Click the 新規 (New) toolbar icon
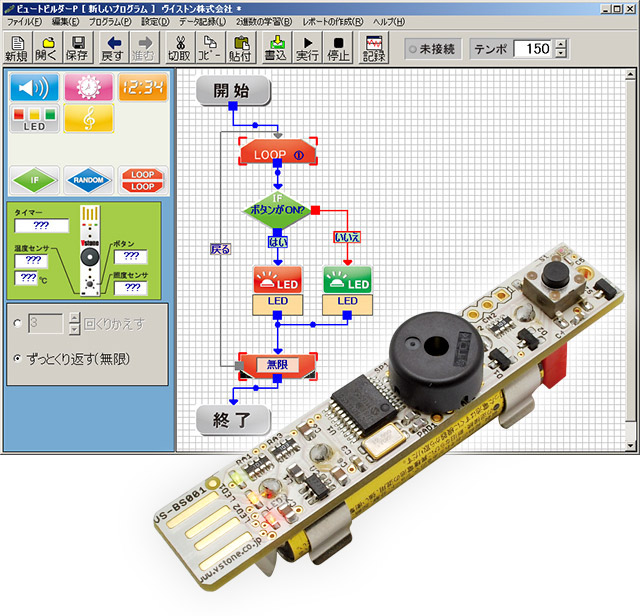The width and height of the screenshot is (640, 616). tap(17, 48)
